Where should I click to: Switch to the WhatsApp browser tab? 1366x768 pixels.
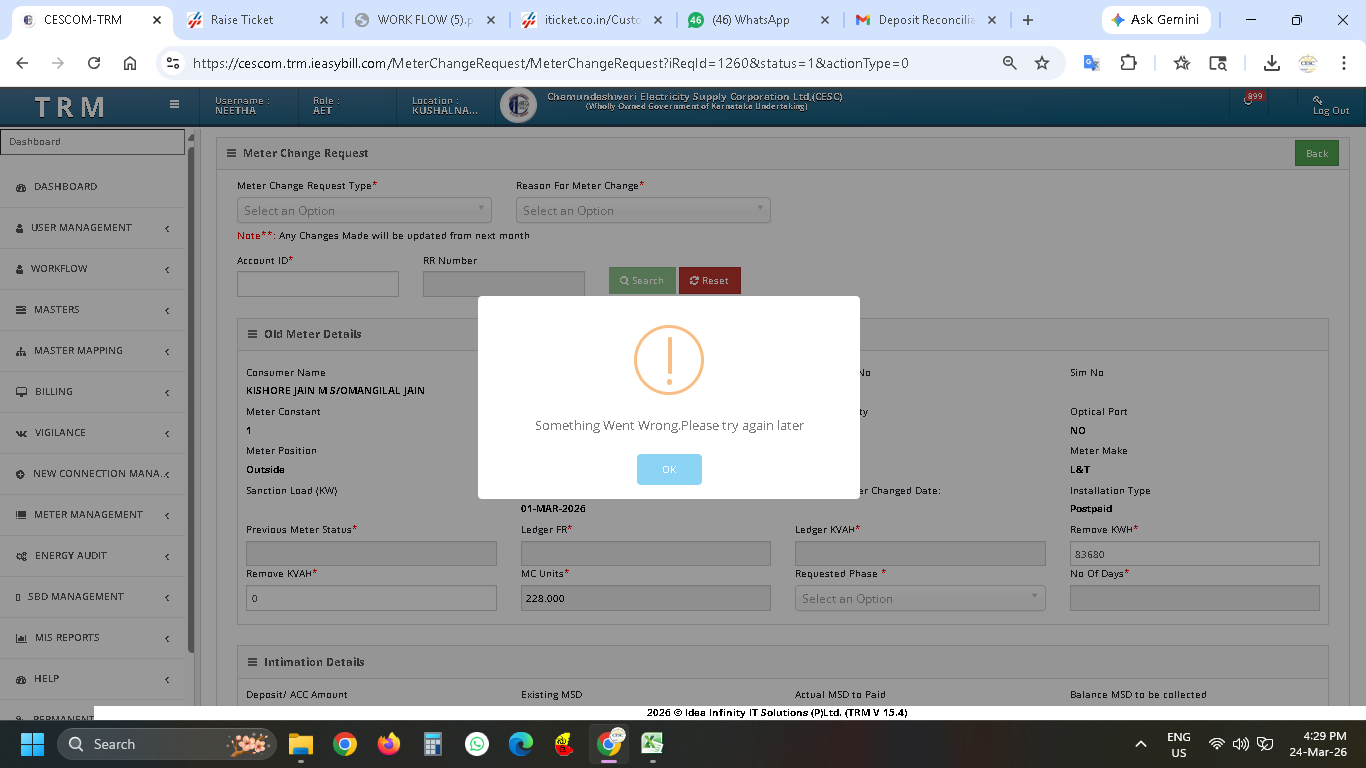pyautogui.click(x=758, y=20)
